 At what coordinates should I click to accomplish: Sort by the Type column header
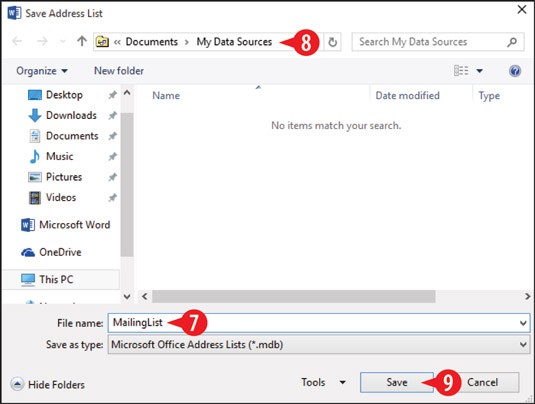click(489, 96)
